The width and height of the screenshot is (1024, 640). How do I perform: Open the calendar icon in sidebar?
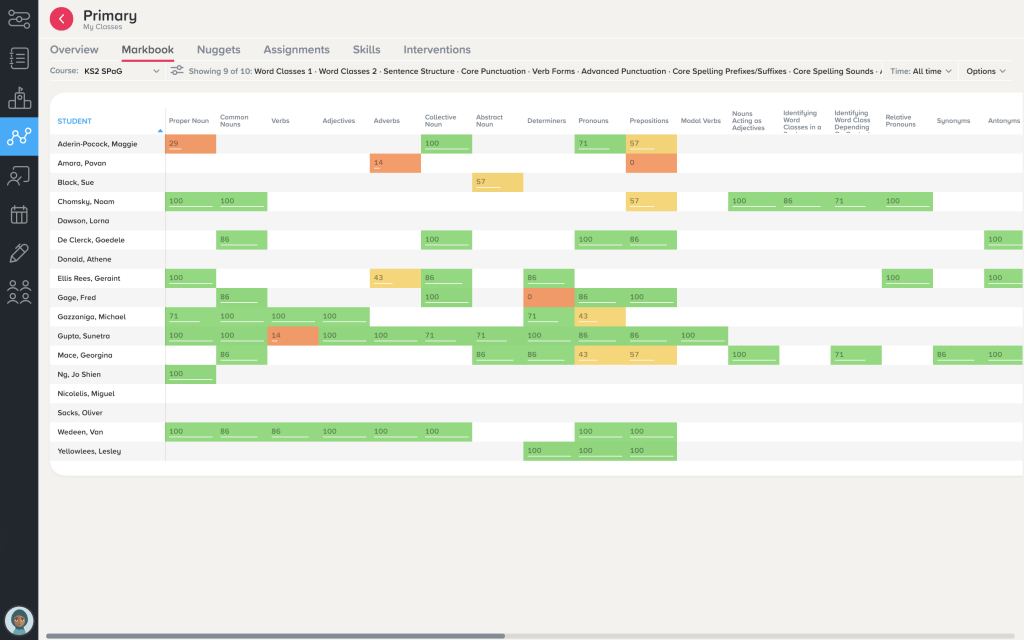click(x=19, y=214)
